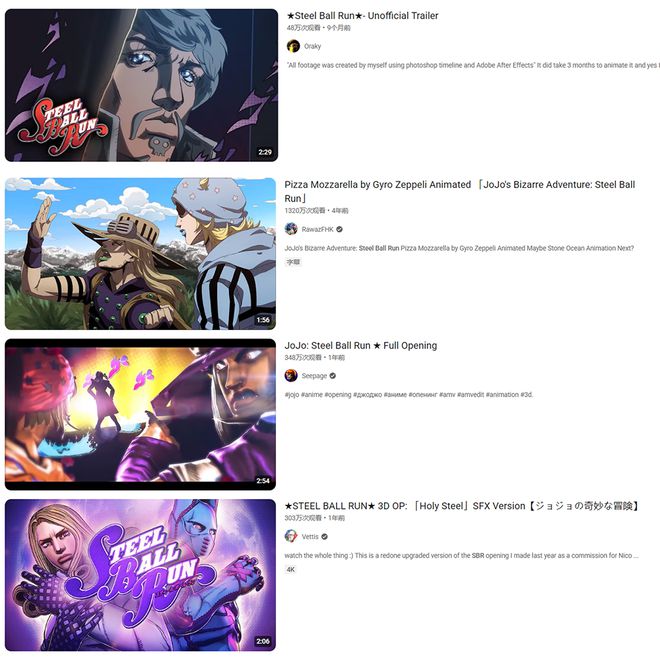660x660 pixels.
Task: Click verified badge next to Vettis
Action: click(325, 537)
